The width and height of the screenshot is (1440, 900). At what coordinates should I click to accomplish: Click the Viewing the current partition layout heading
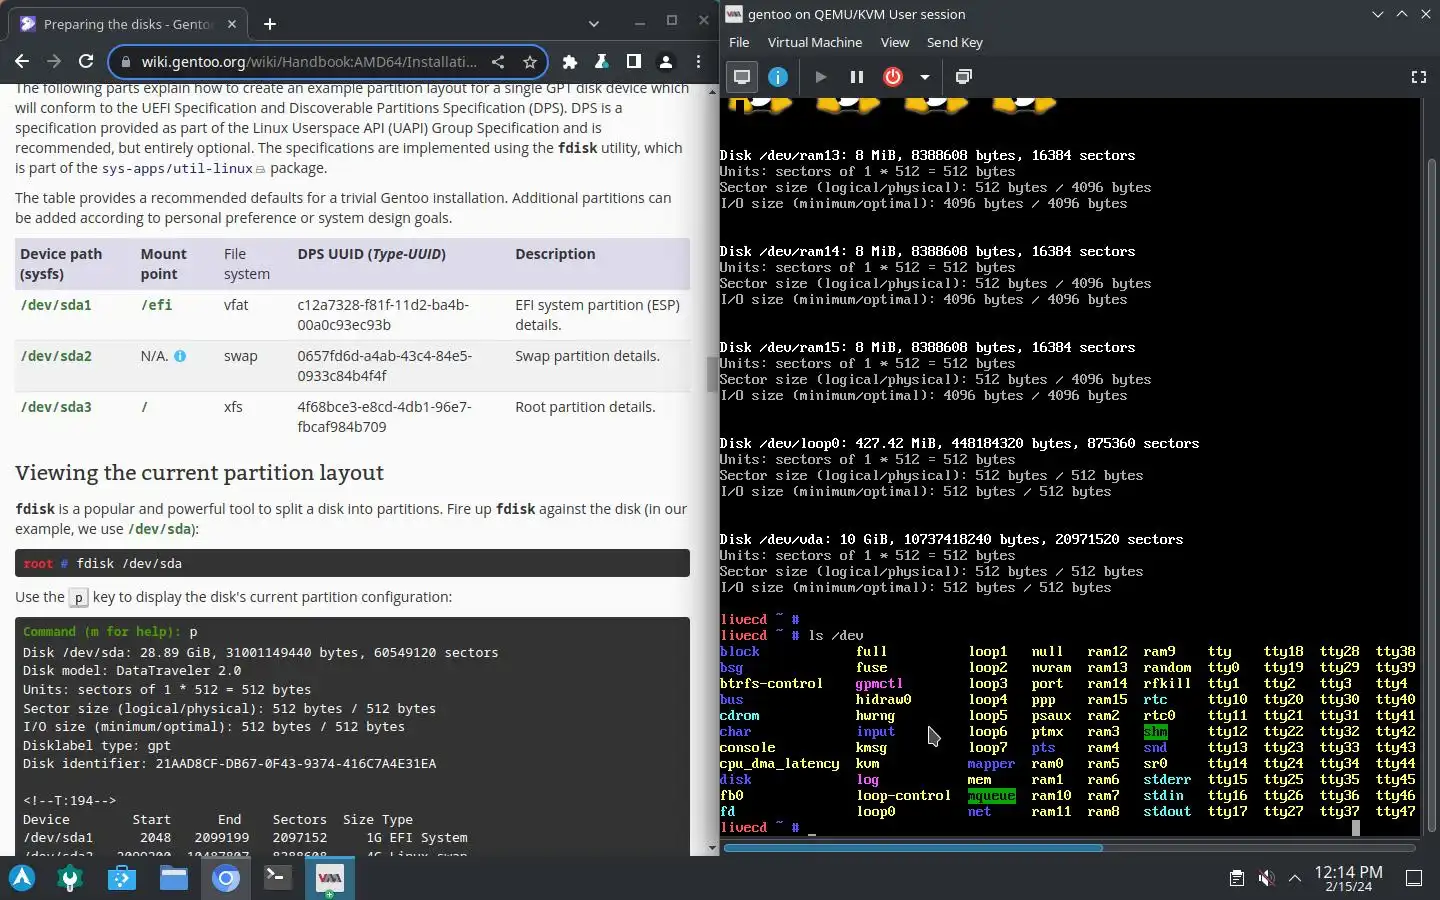click(x=199, y=473)
